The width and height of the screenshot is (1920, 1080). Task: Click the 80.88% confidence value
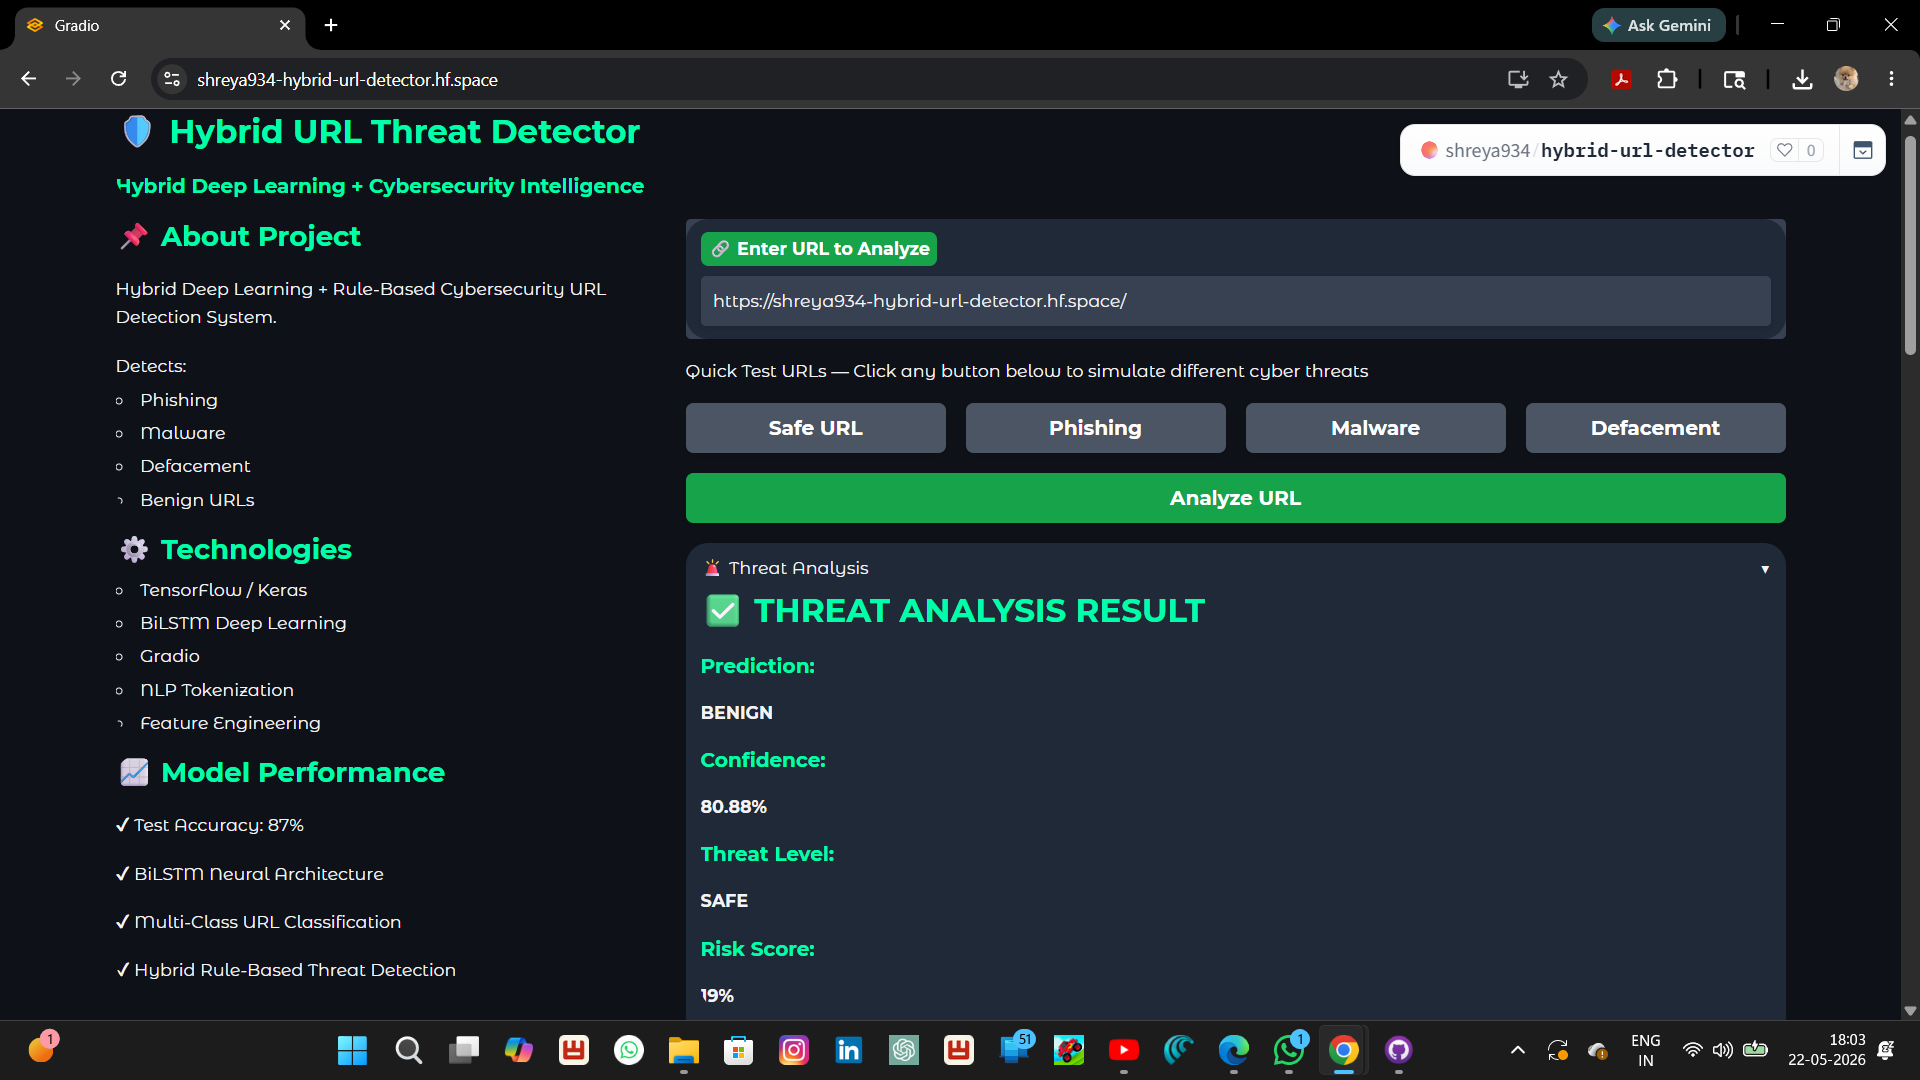tap(734, 807)
